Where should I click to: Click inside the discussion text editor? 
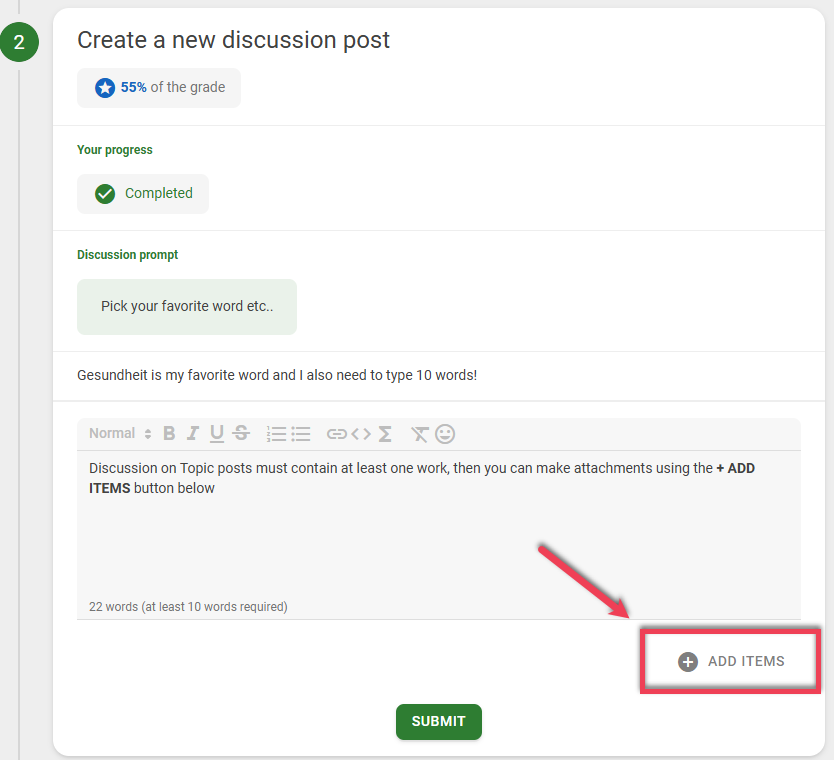(x=400, y=520)
